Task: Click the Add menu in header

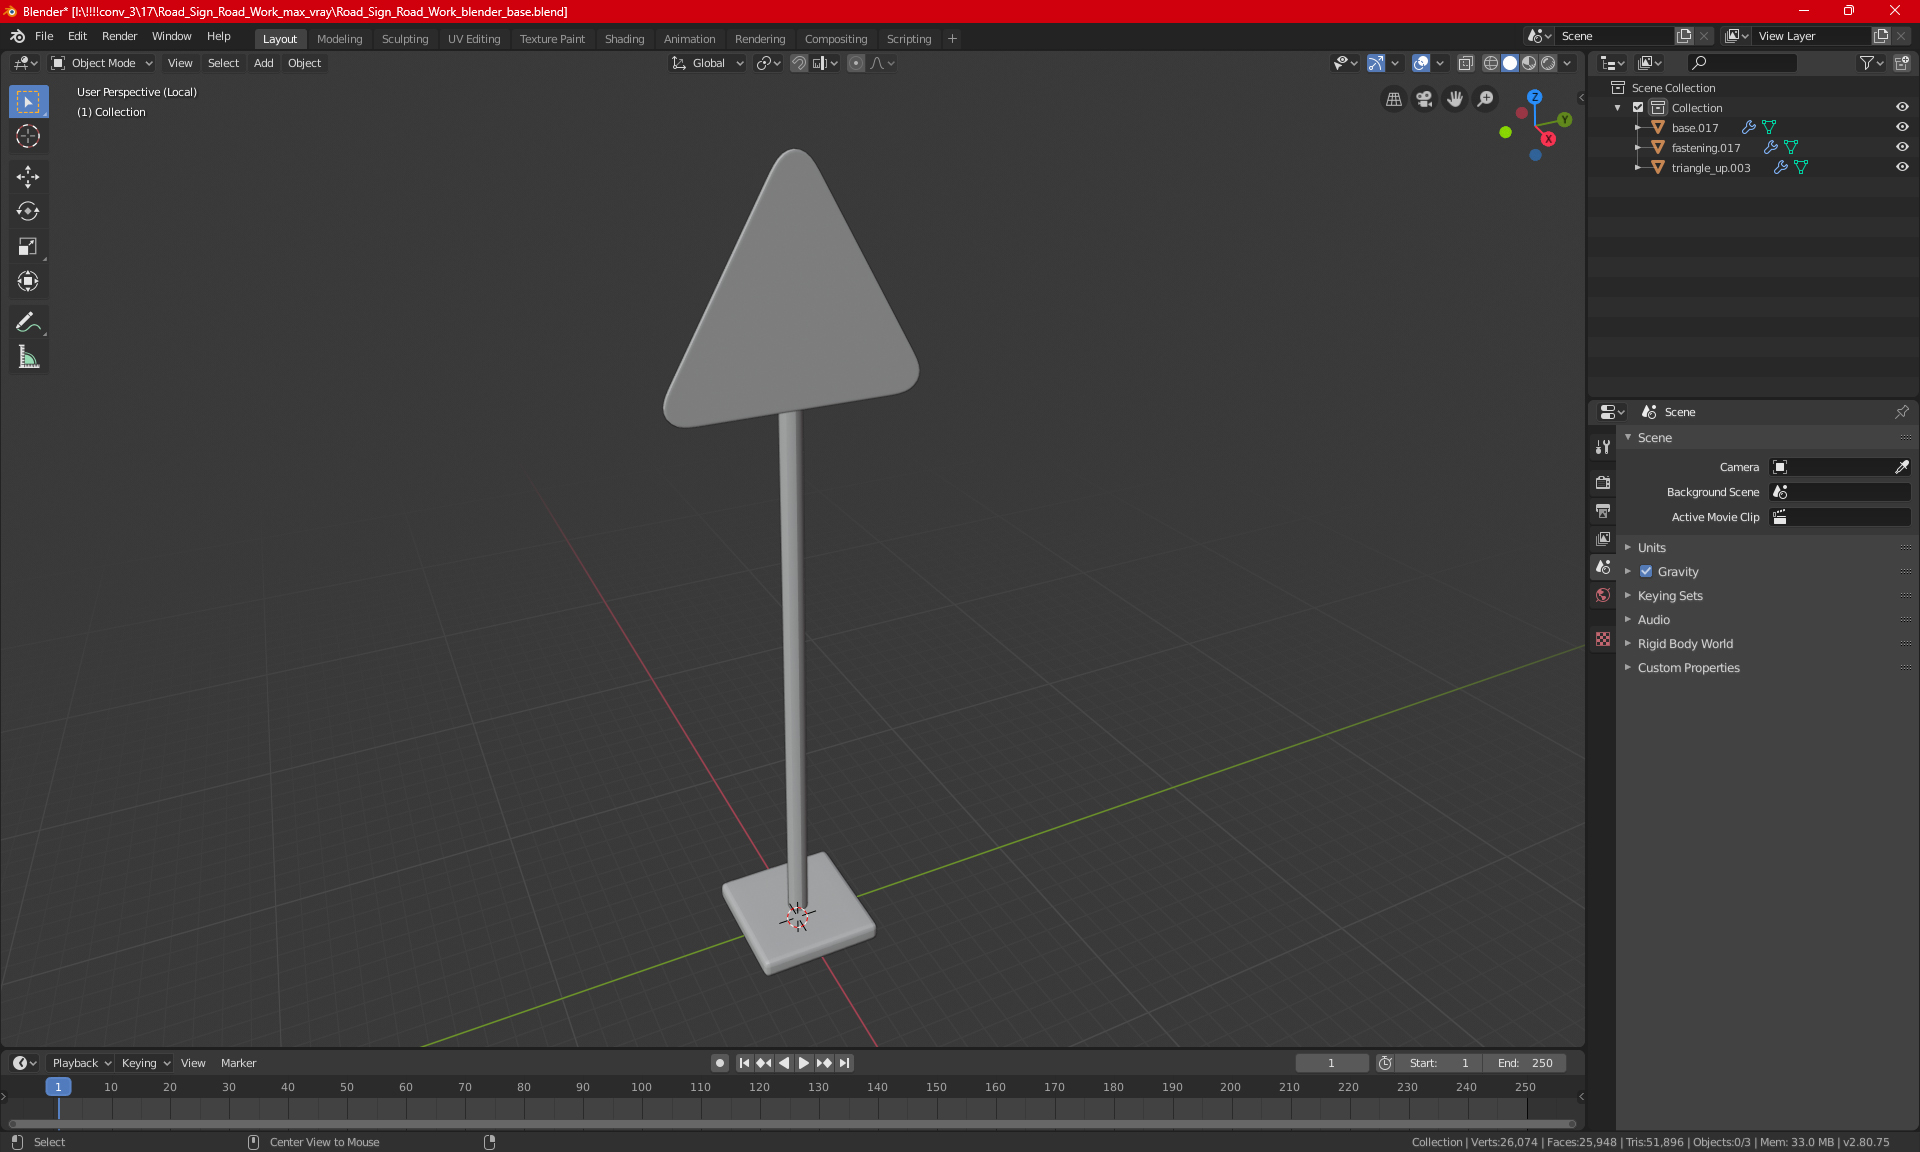Action: coord(262,63)
